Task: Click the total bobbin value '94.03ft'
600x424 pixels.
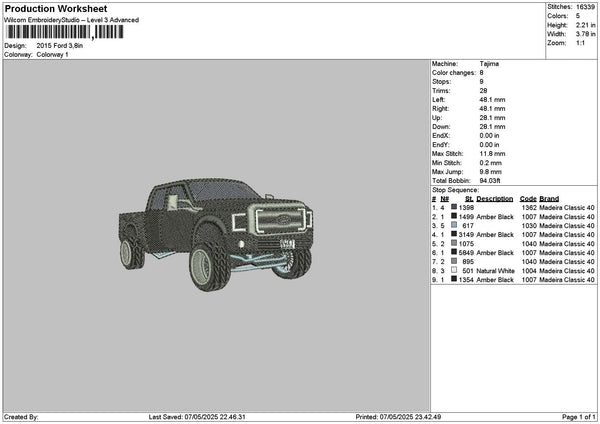Action: click(490, 181)
